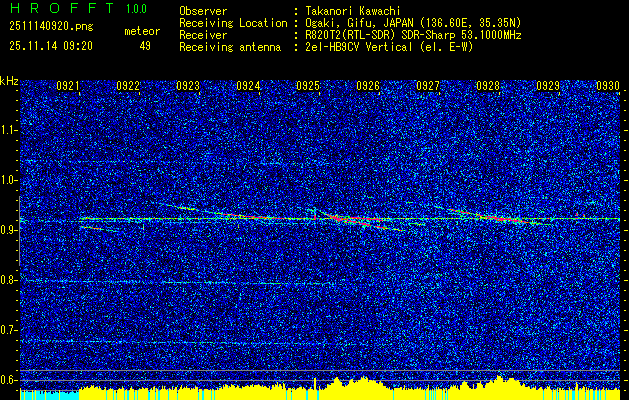Click the 1.0 kHz axis label
Screen dimensions: 629x400
coord(8,180)
